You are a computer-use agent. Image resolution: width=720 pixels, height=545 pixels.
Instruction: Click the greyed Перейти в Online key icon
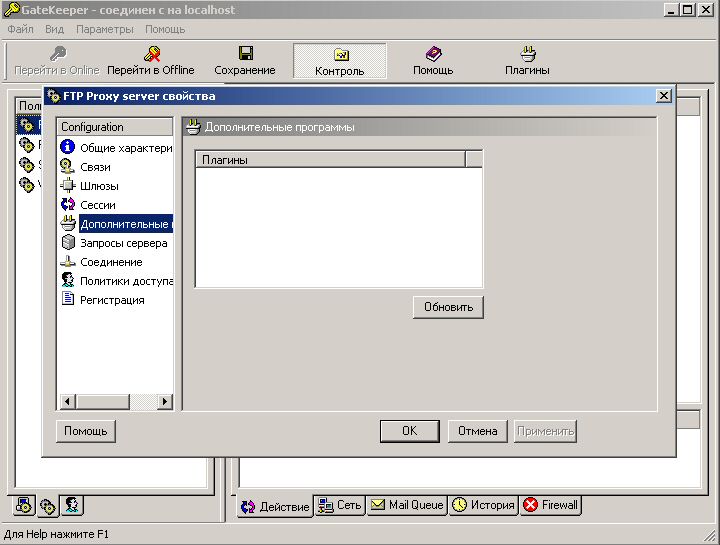[x=58, y=54]
